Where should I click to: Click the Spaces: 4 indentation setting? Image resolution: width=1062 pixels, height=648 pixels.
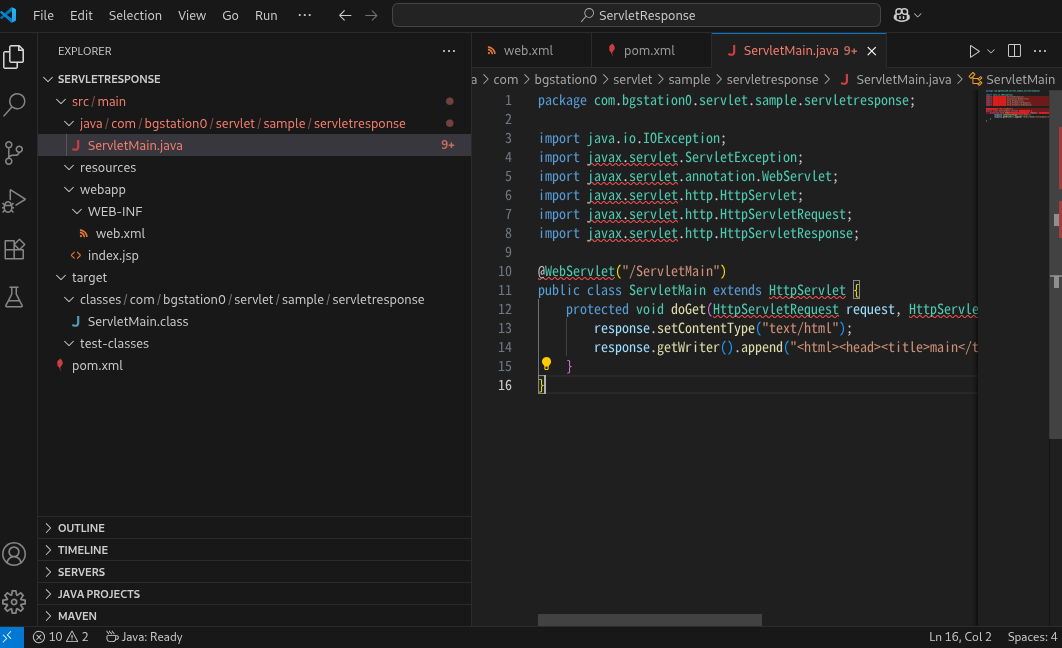coord(1032,636)
